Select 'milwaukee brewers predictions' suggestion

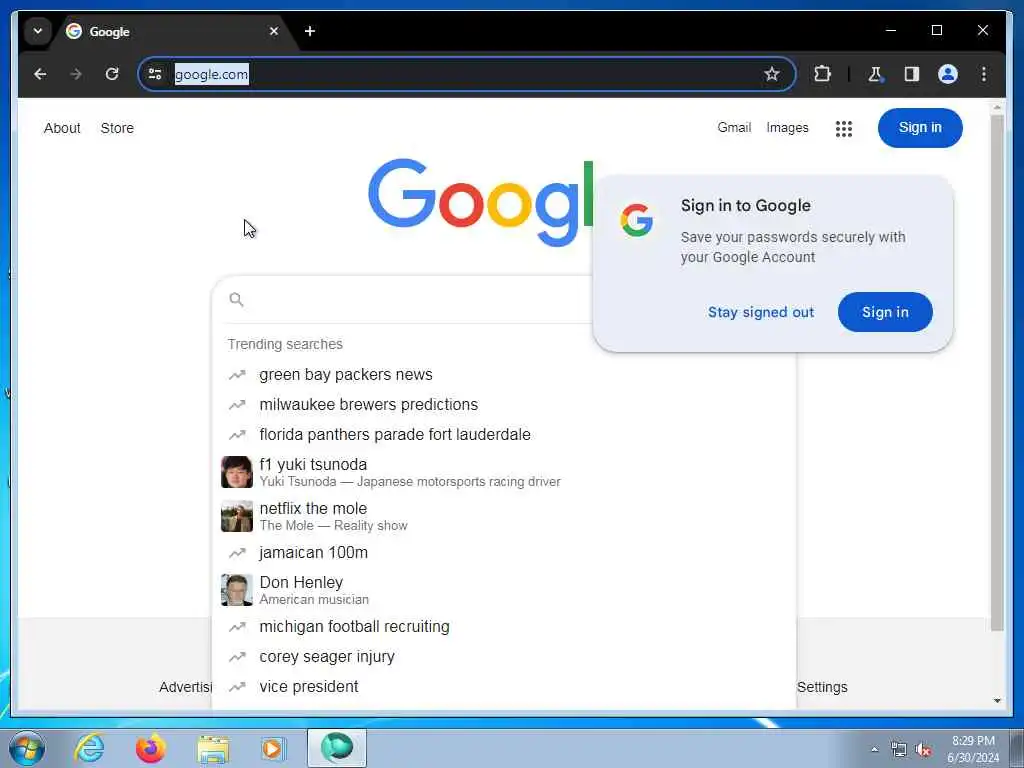[x=503, y=405]
